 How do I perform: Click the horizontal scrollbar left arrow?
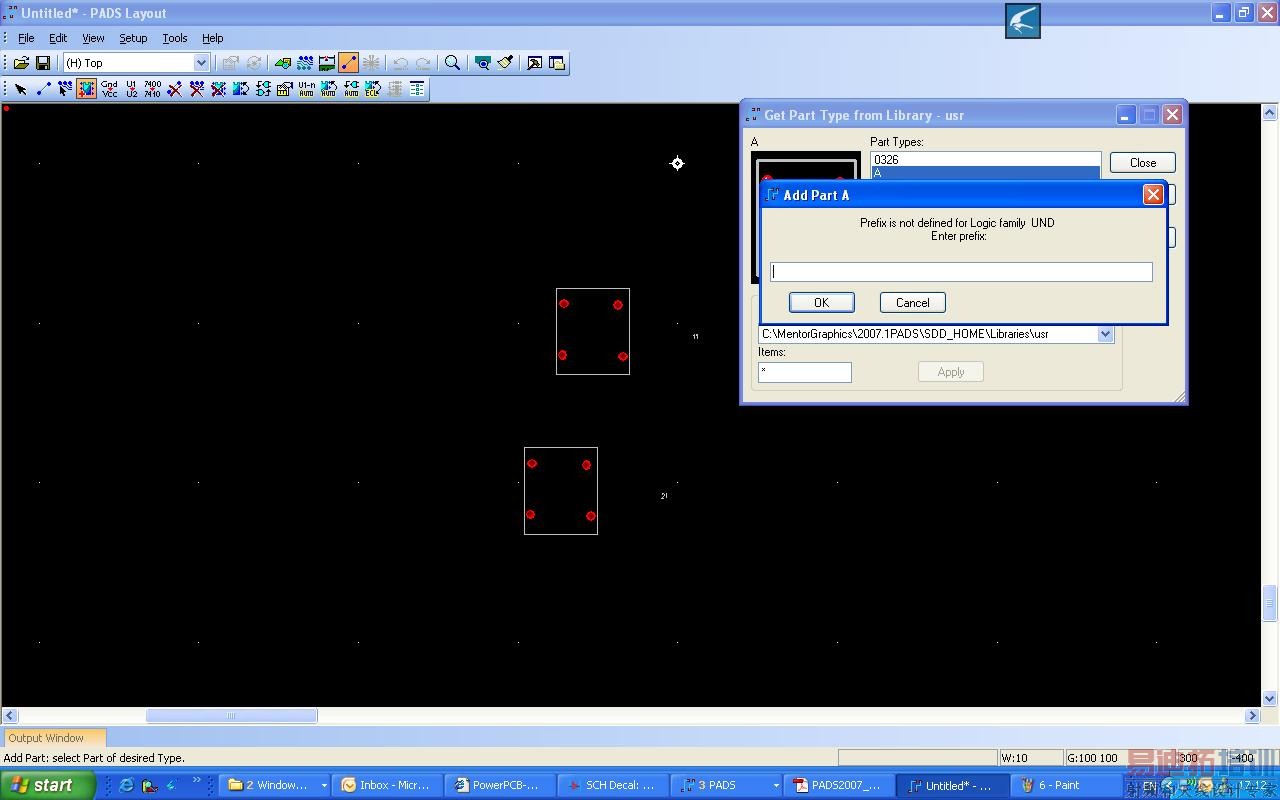(x=10, y=715)
